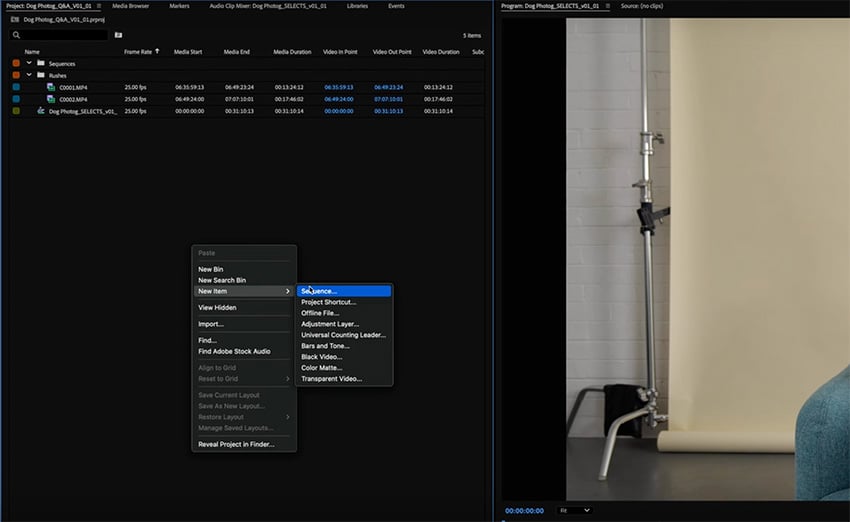This screenshot has height=522, width=850.
Task: Click orange label swatch of Sequences bin
Action: pyautogui.click(x=16, y=63)
